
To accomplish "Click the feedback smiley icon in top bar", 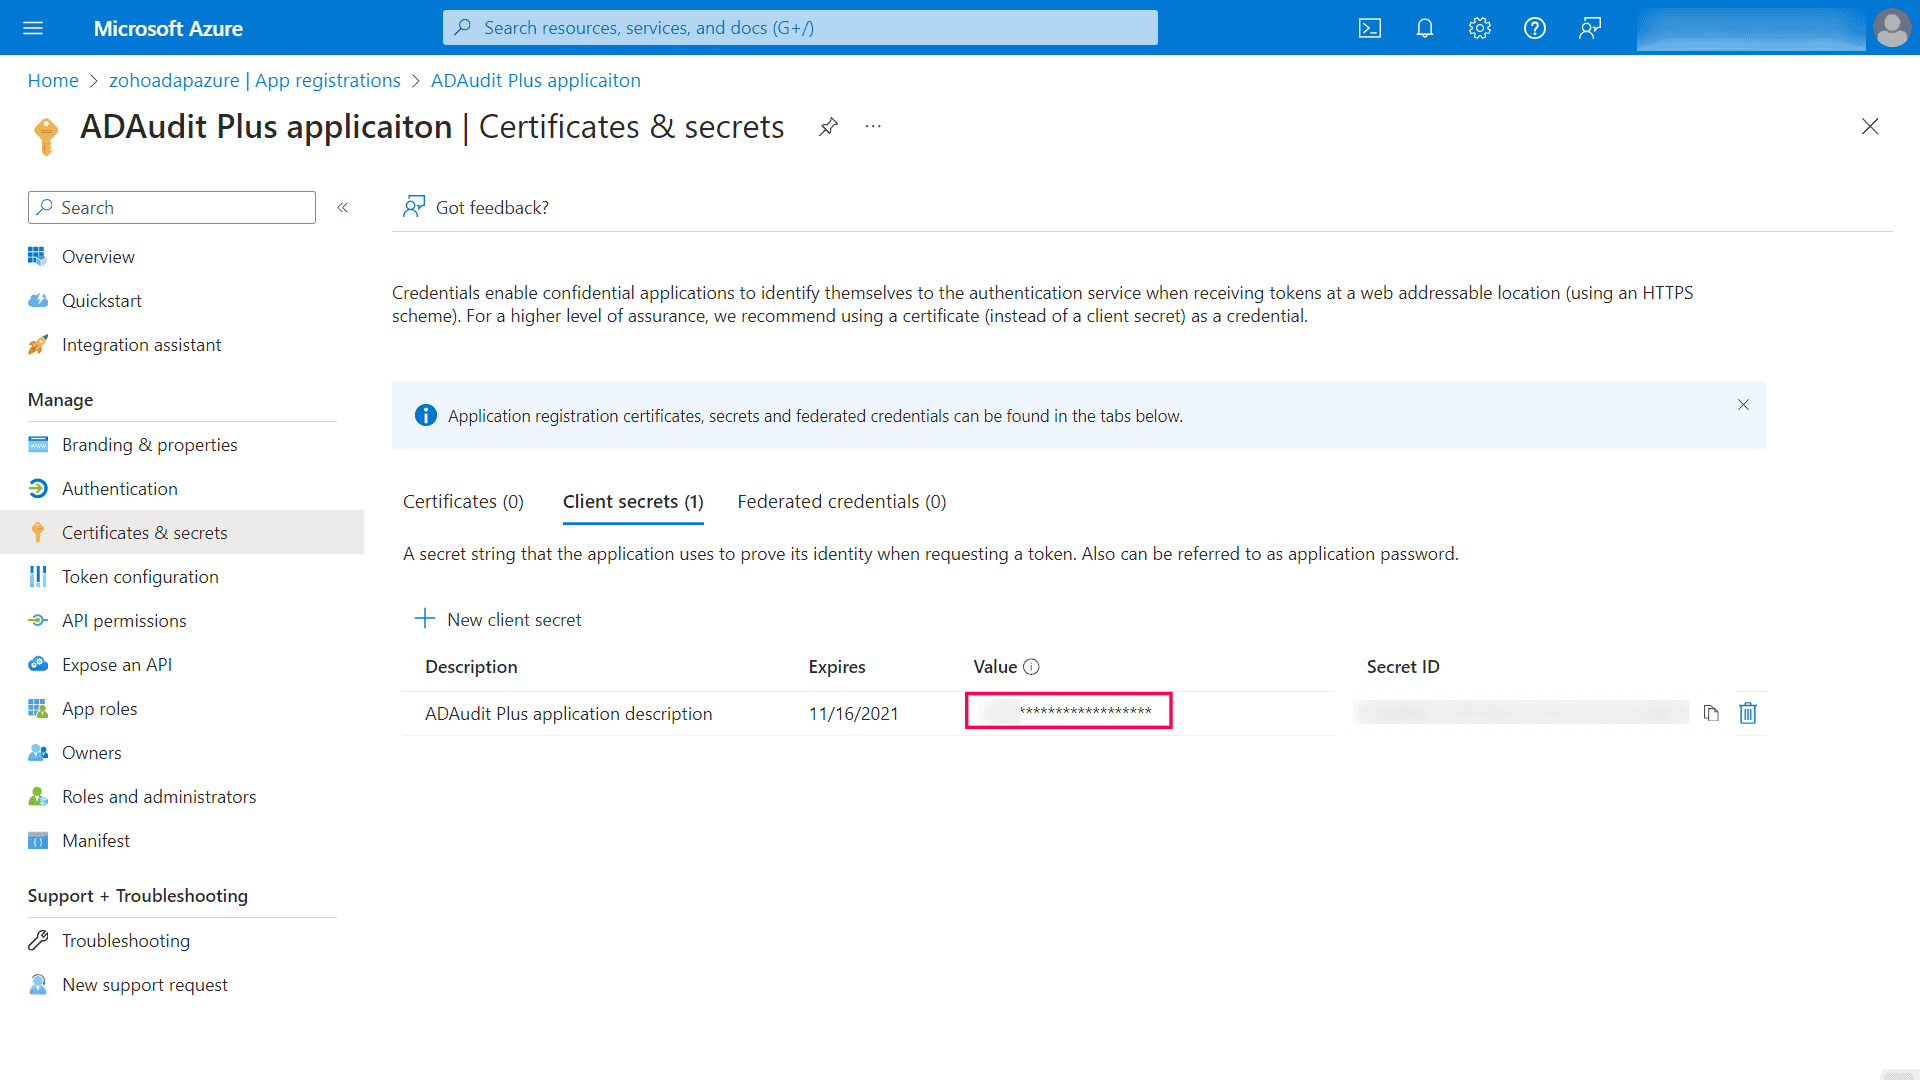I will 1589,28.
